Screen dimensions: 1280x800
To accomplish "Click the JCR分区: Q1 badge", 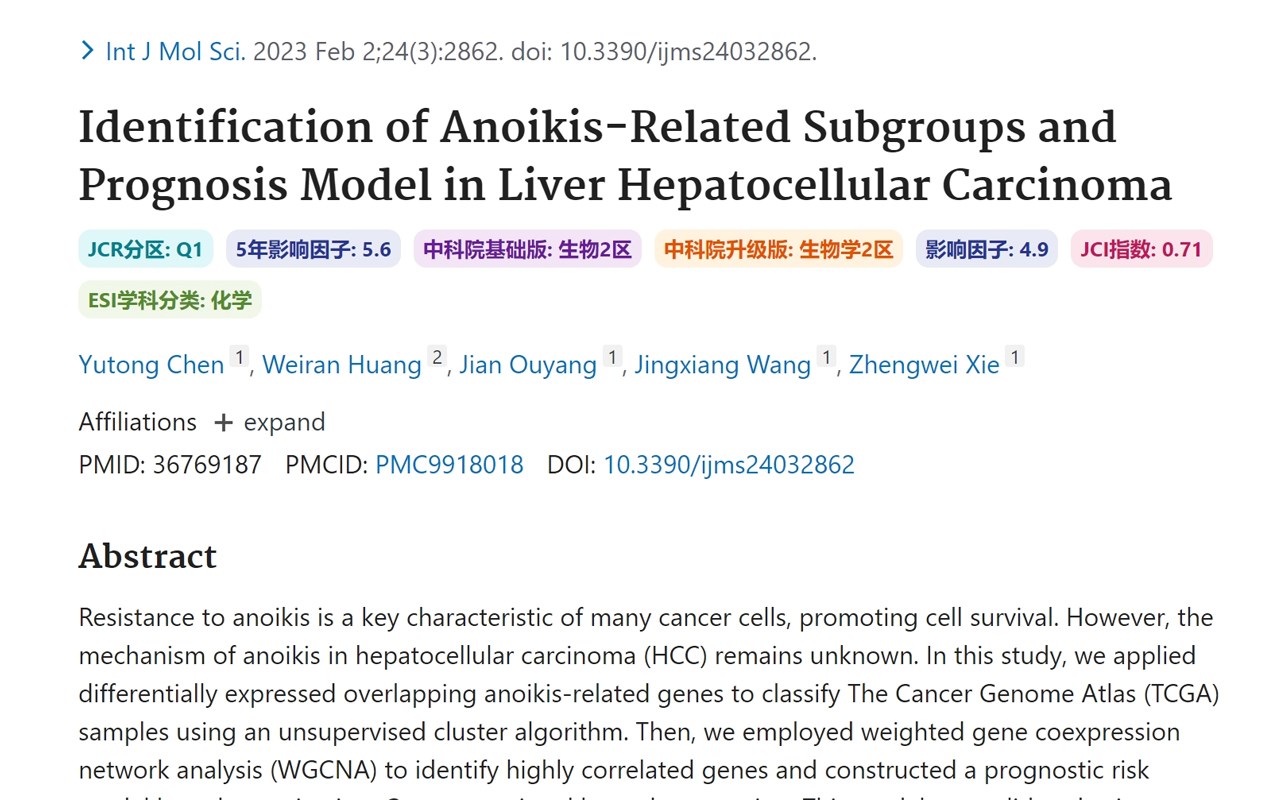I will click(x=145, y=249).
